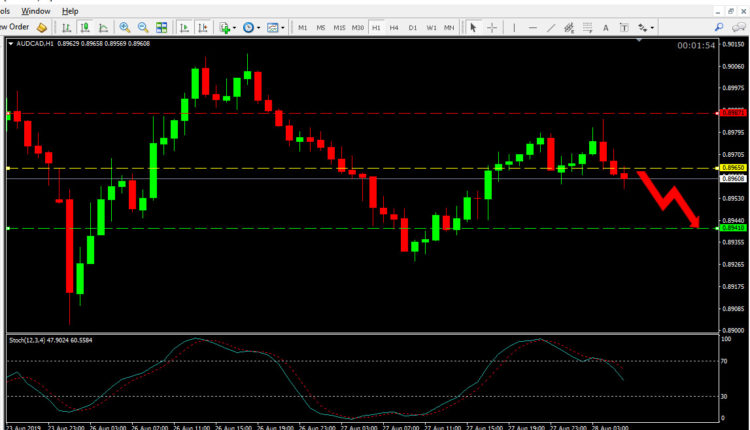Click the stochastic level 30 label
Image resolution: width=750 pixels, height=430 pixels.
pyautogui.click(x=724, y=397)
